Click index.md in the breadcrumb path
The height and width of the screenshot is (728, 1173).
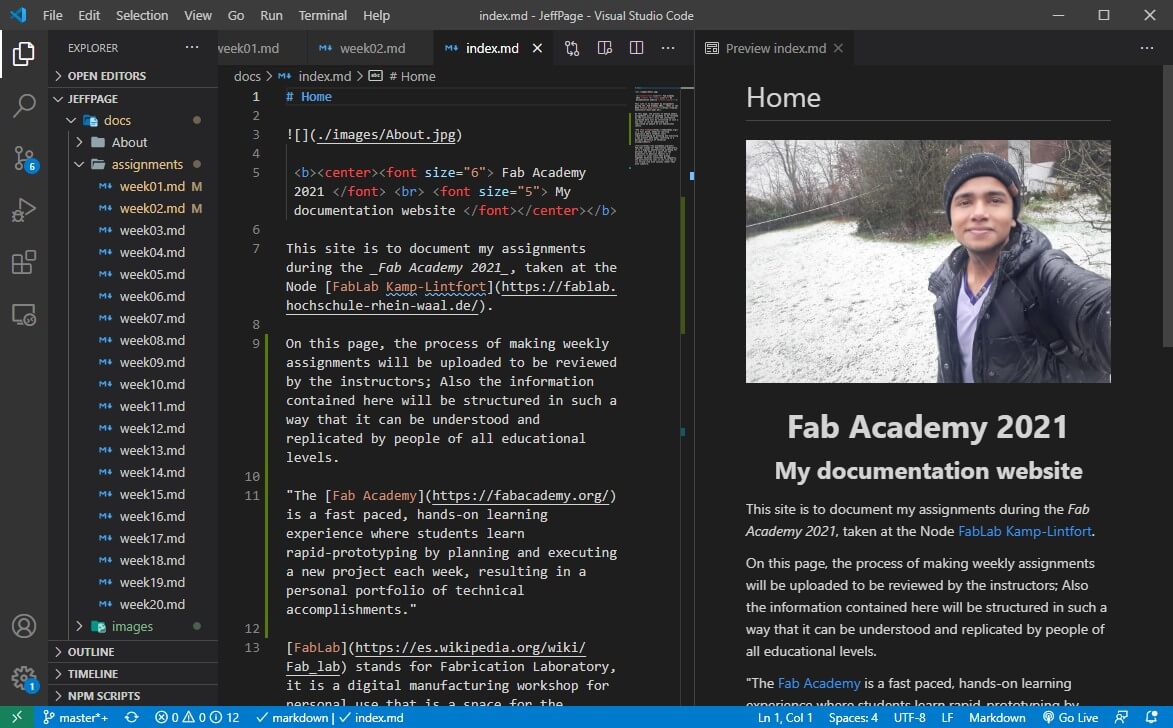324,76
